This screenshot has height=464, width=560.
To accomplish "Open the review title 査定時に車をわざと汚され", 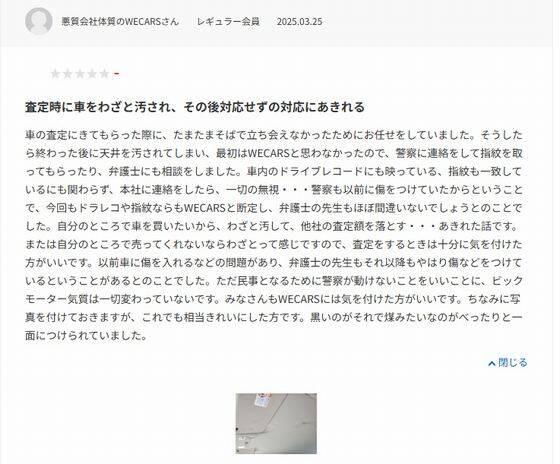I will pos(195,107).
